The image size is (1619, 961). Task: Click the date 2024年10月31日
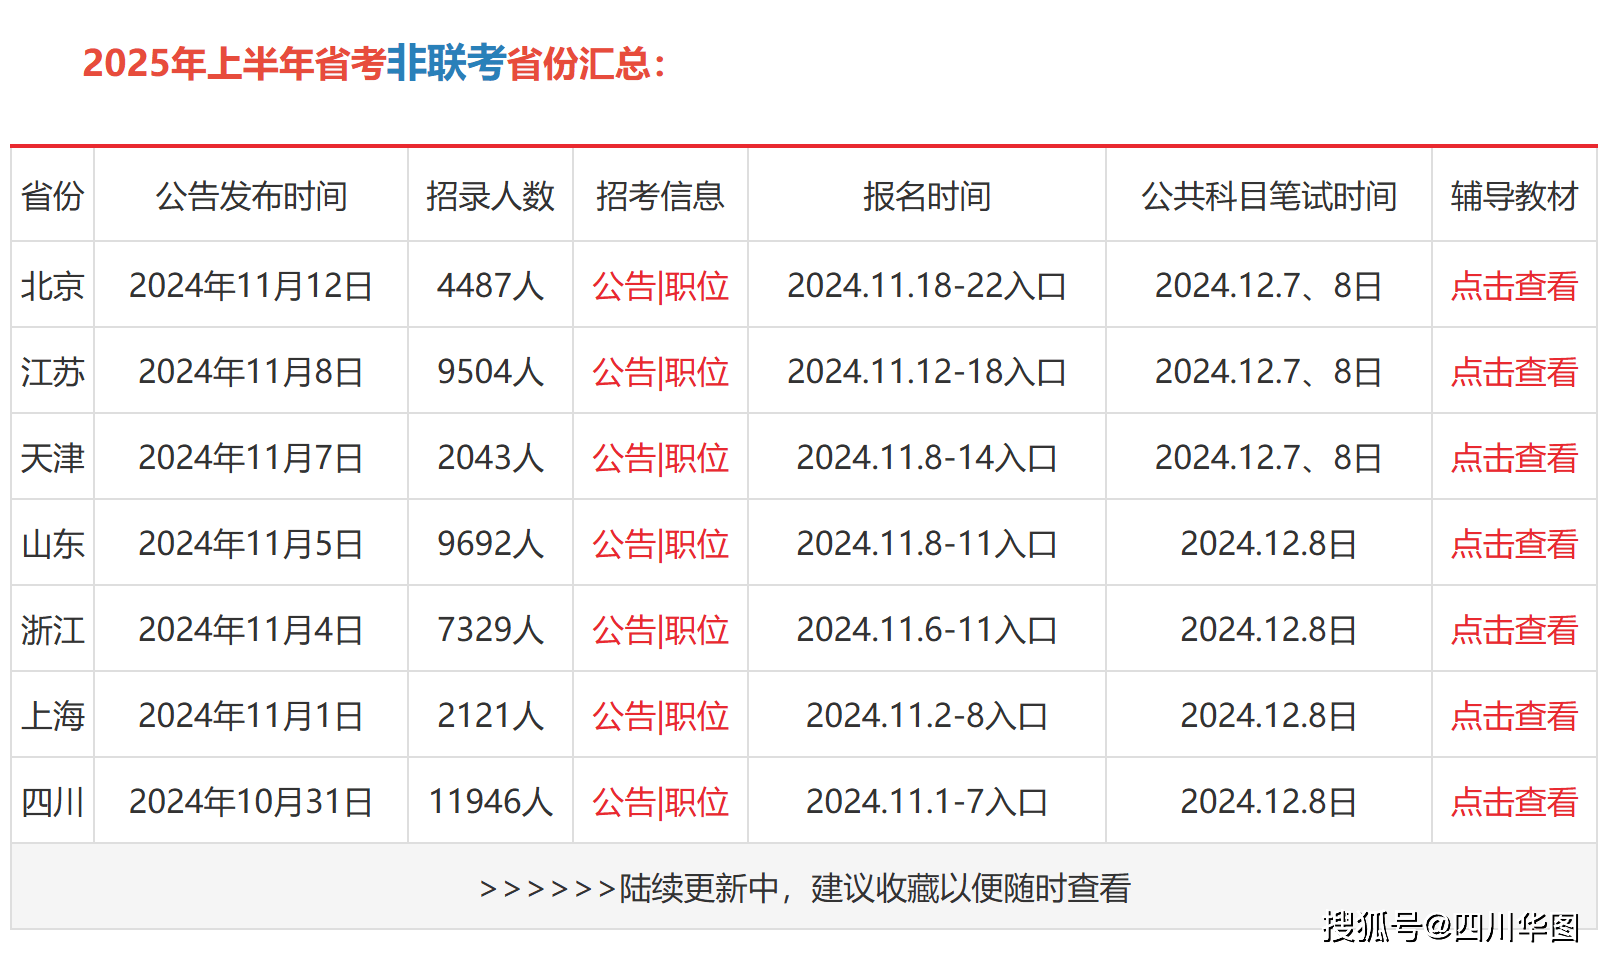click(x=251, y=802)
